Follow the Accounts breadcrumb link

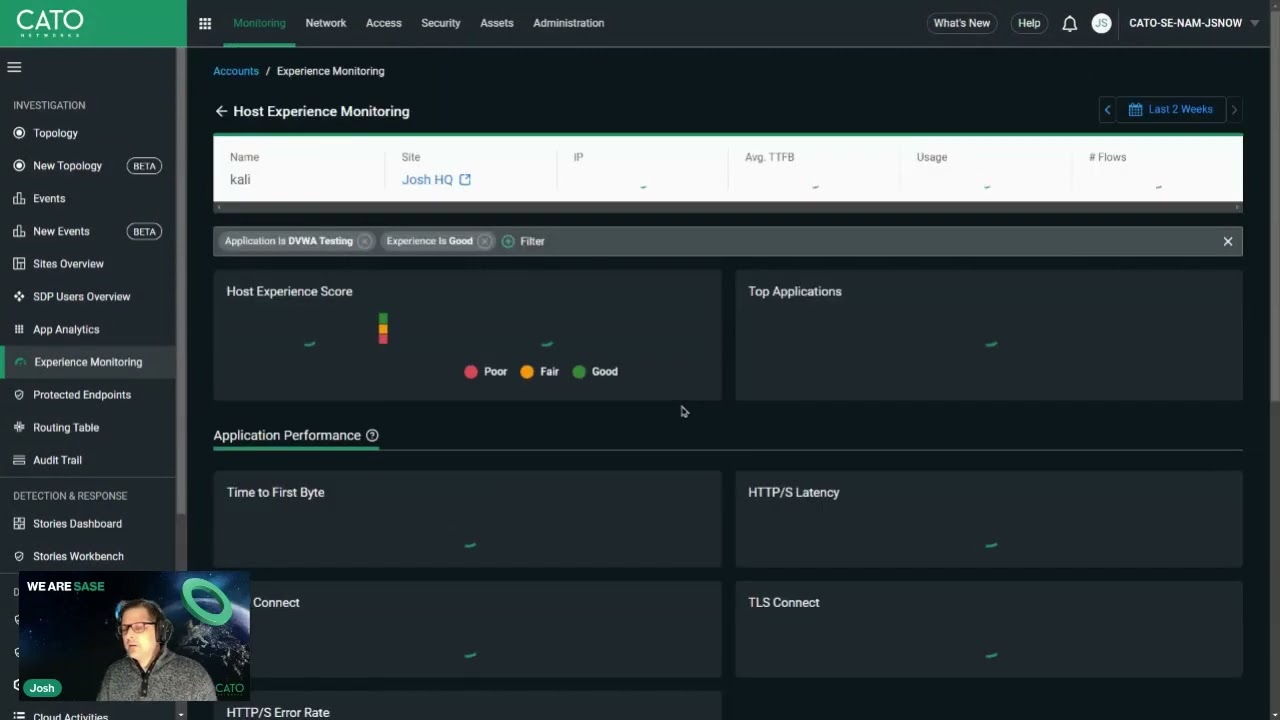[x=236, y=71]
